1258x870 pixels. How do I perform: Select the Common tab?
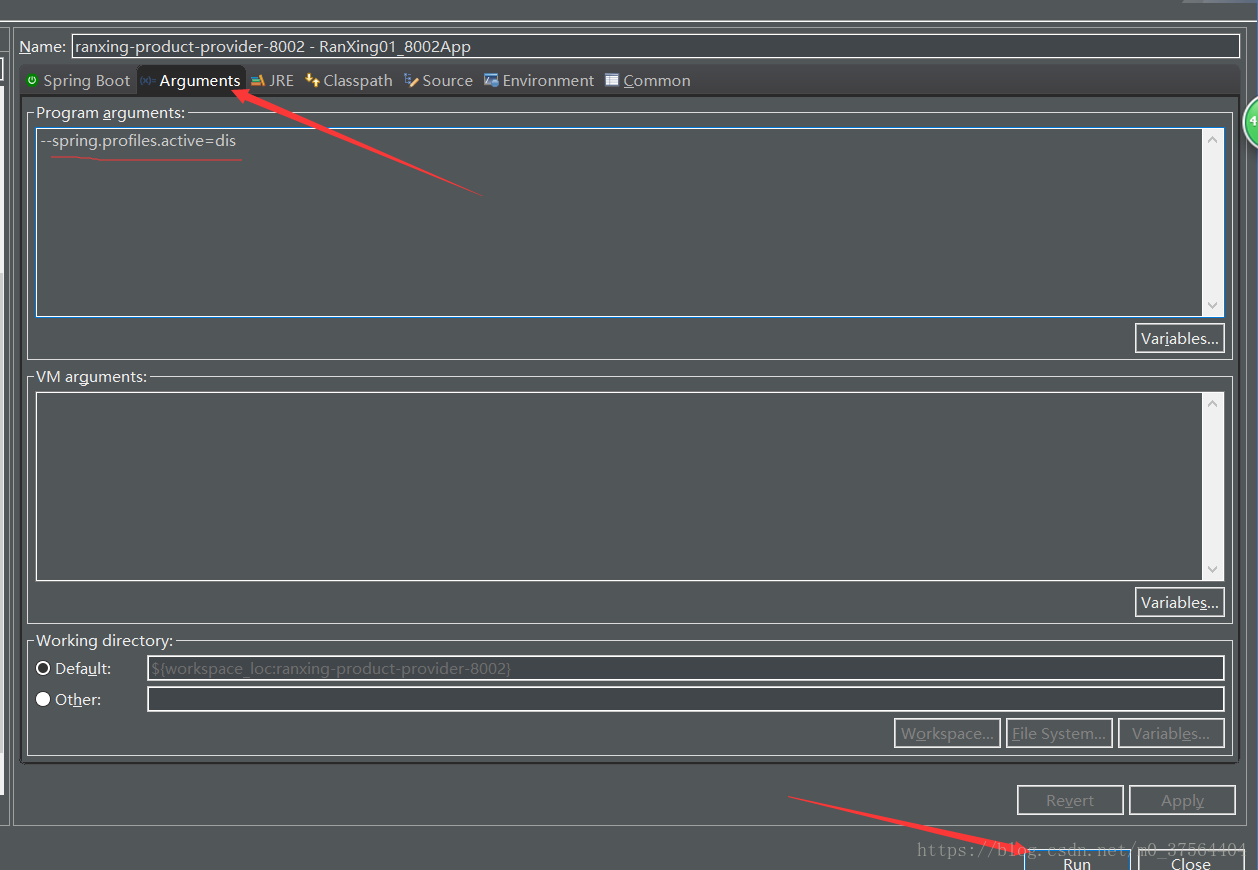tap(648, 81)
